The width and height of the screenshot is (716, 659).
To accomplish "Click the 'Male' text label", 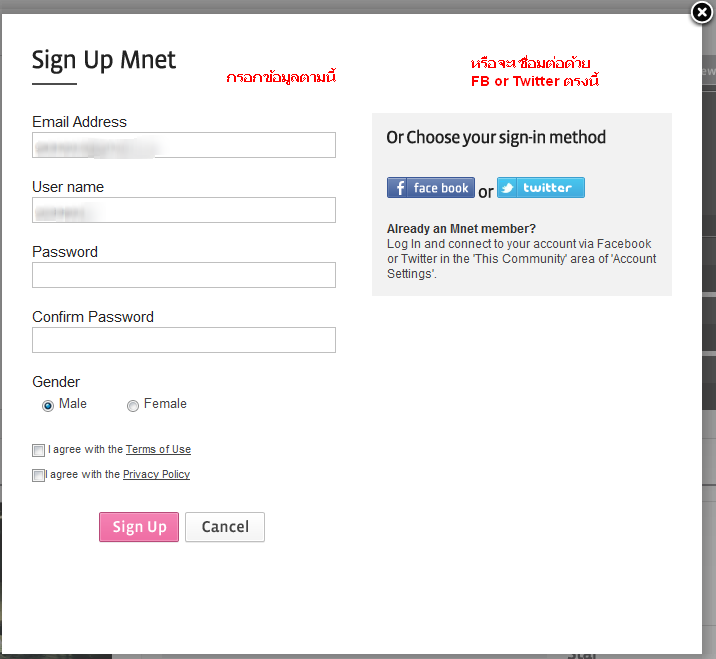I will [73, 404].
